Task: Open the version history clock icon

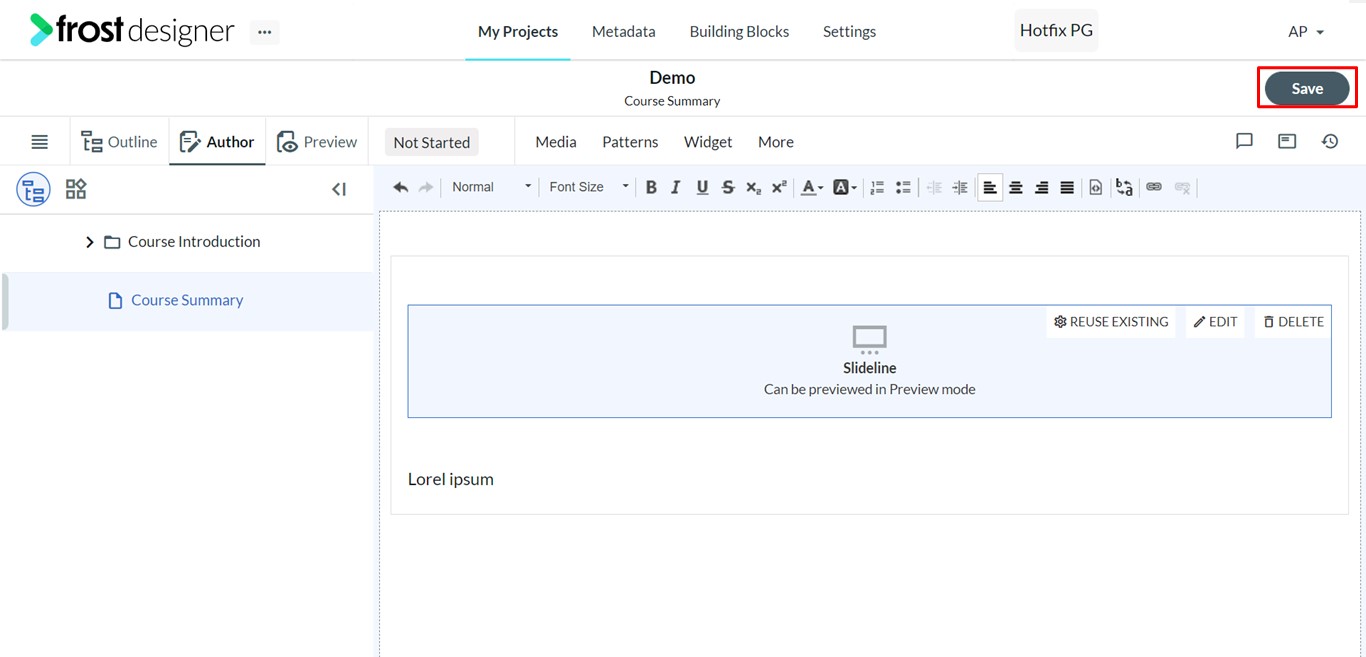Action: click(1330, 142)
